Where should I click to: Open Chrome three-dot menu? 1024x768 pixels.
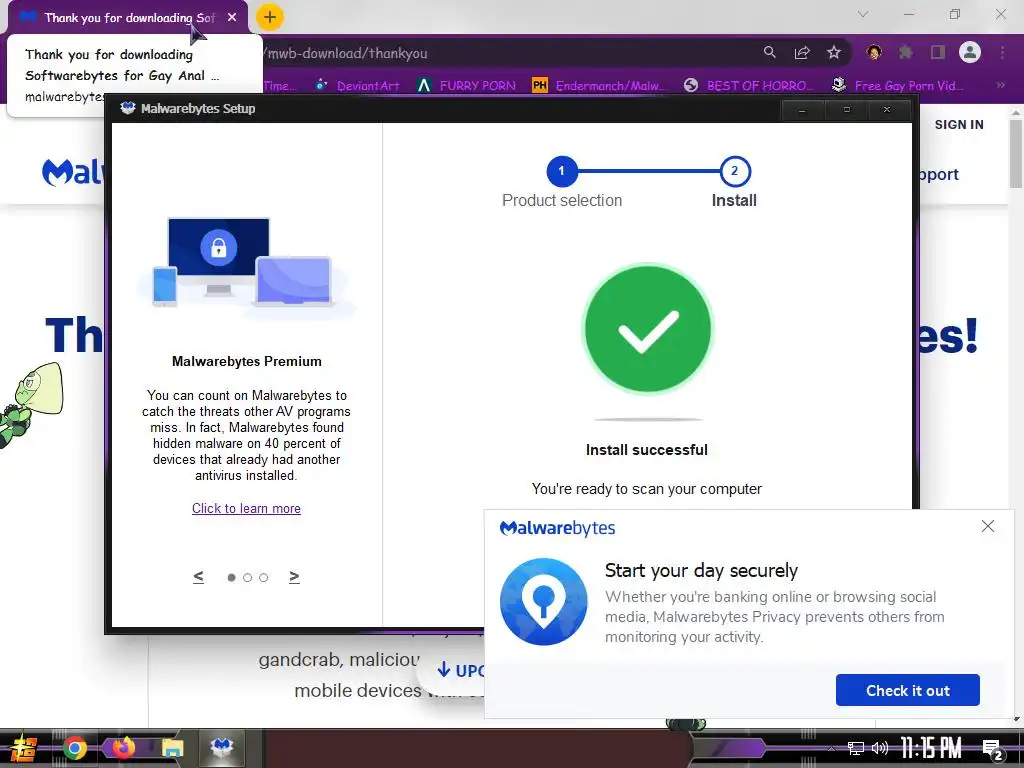[x=1002, y=52]
